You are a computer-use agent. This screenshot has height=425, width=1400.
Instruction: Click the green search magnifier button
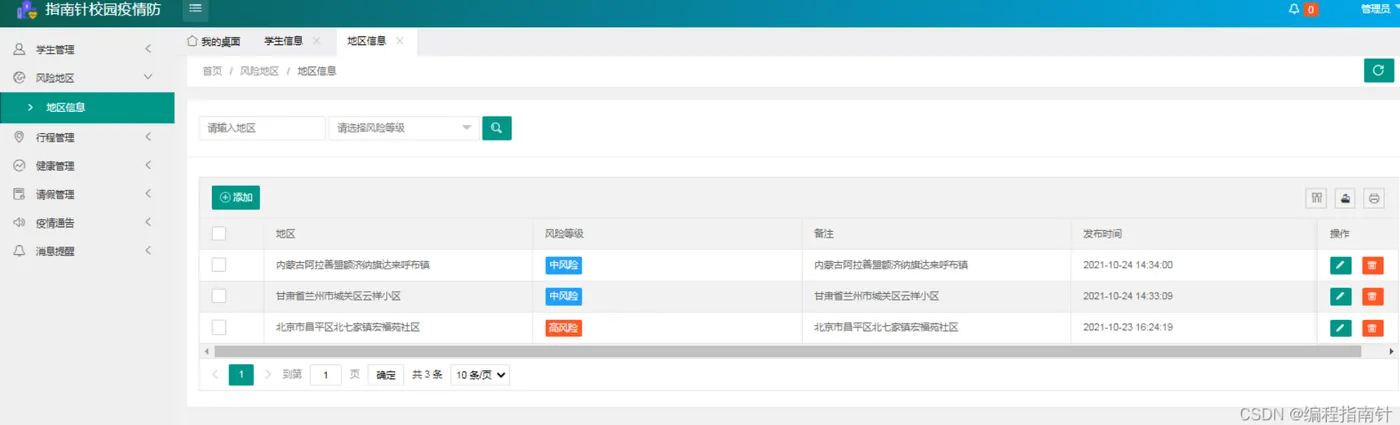(497, 128)
